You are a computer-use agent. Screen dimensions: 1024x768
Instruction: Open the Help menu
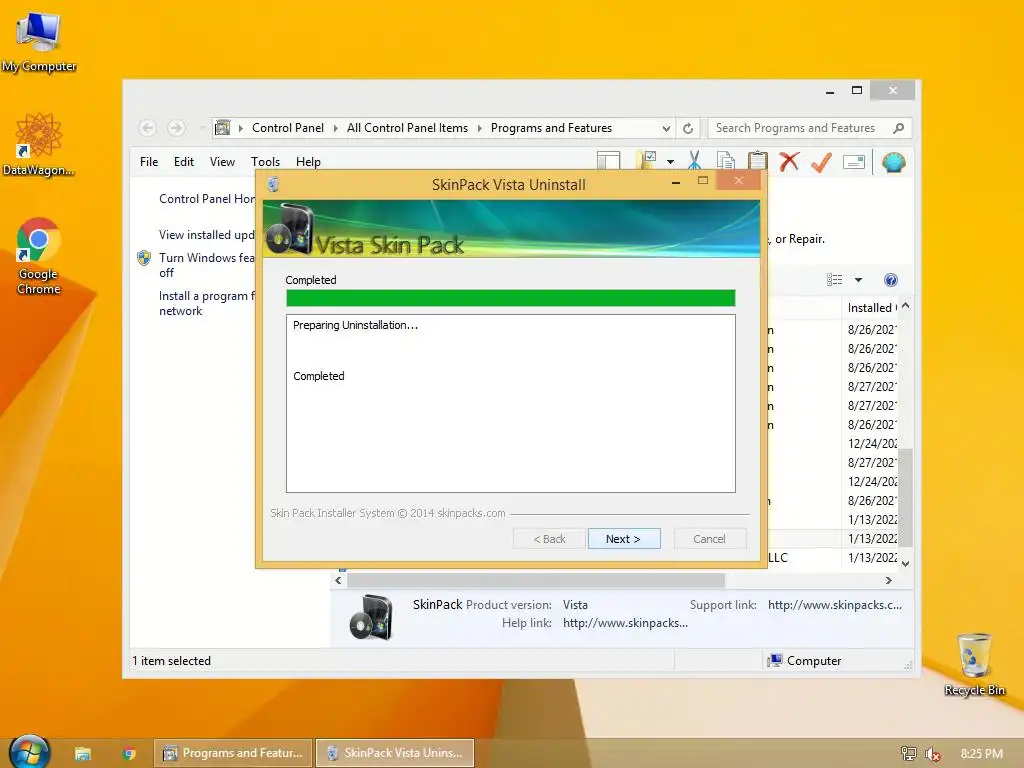click(308, 161)
